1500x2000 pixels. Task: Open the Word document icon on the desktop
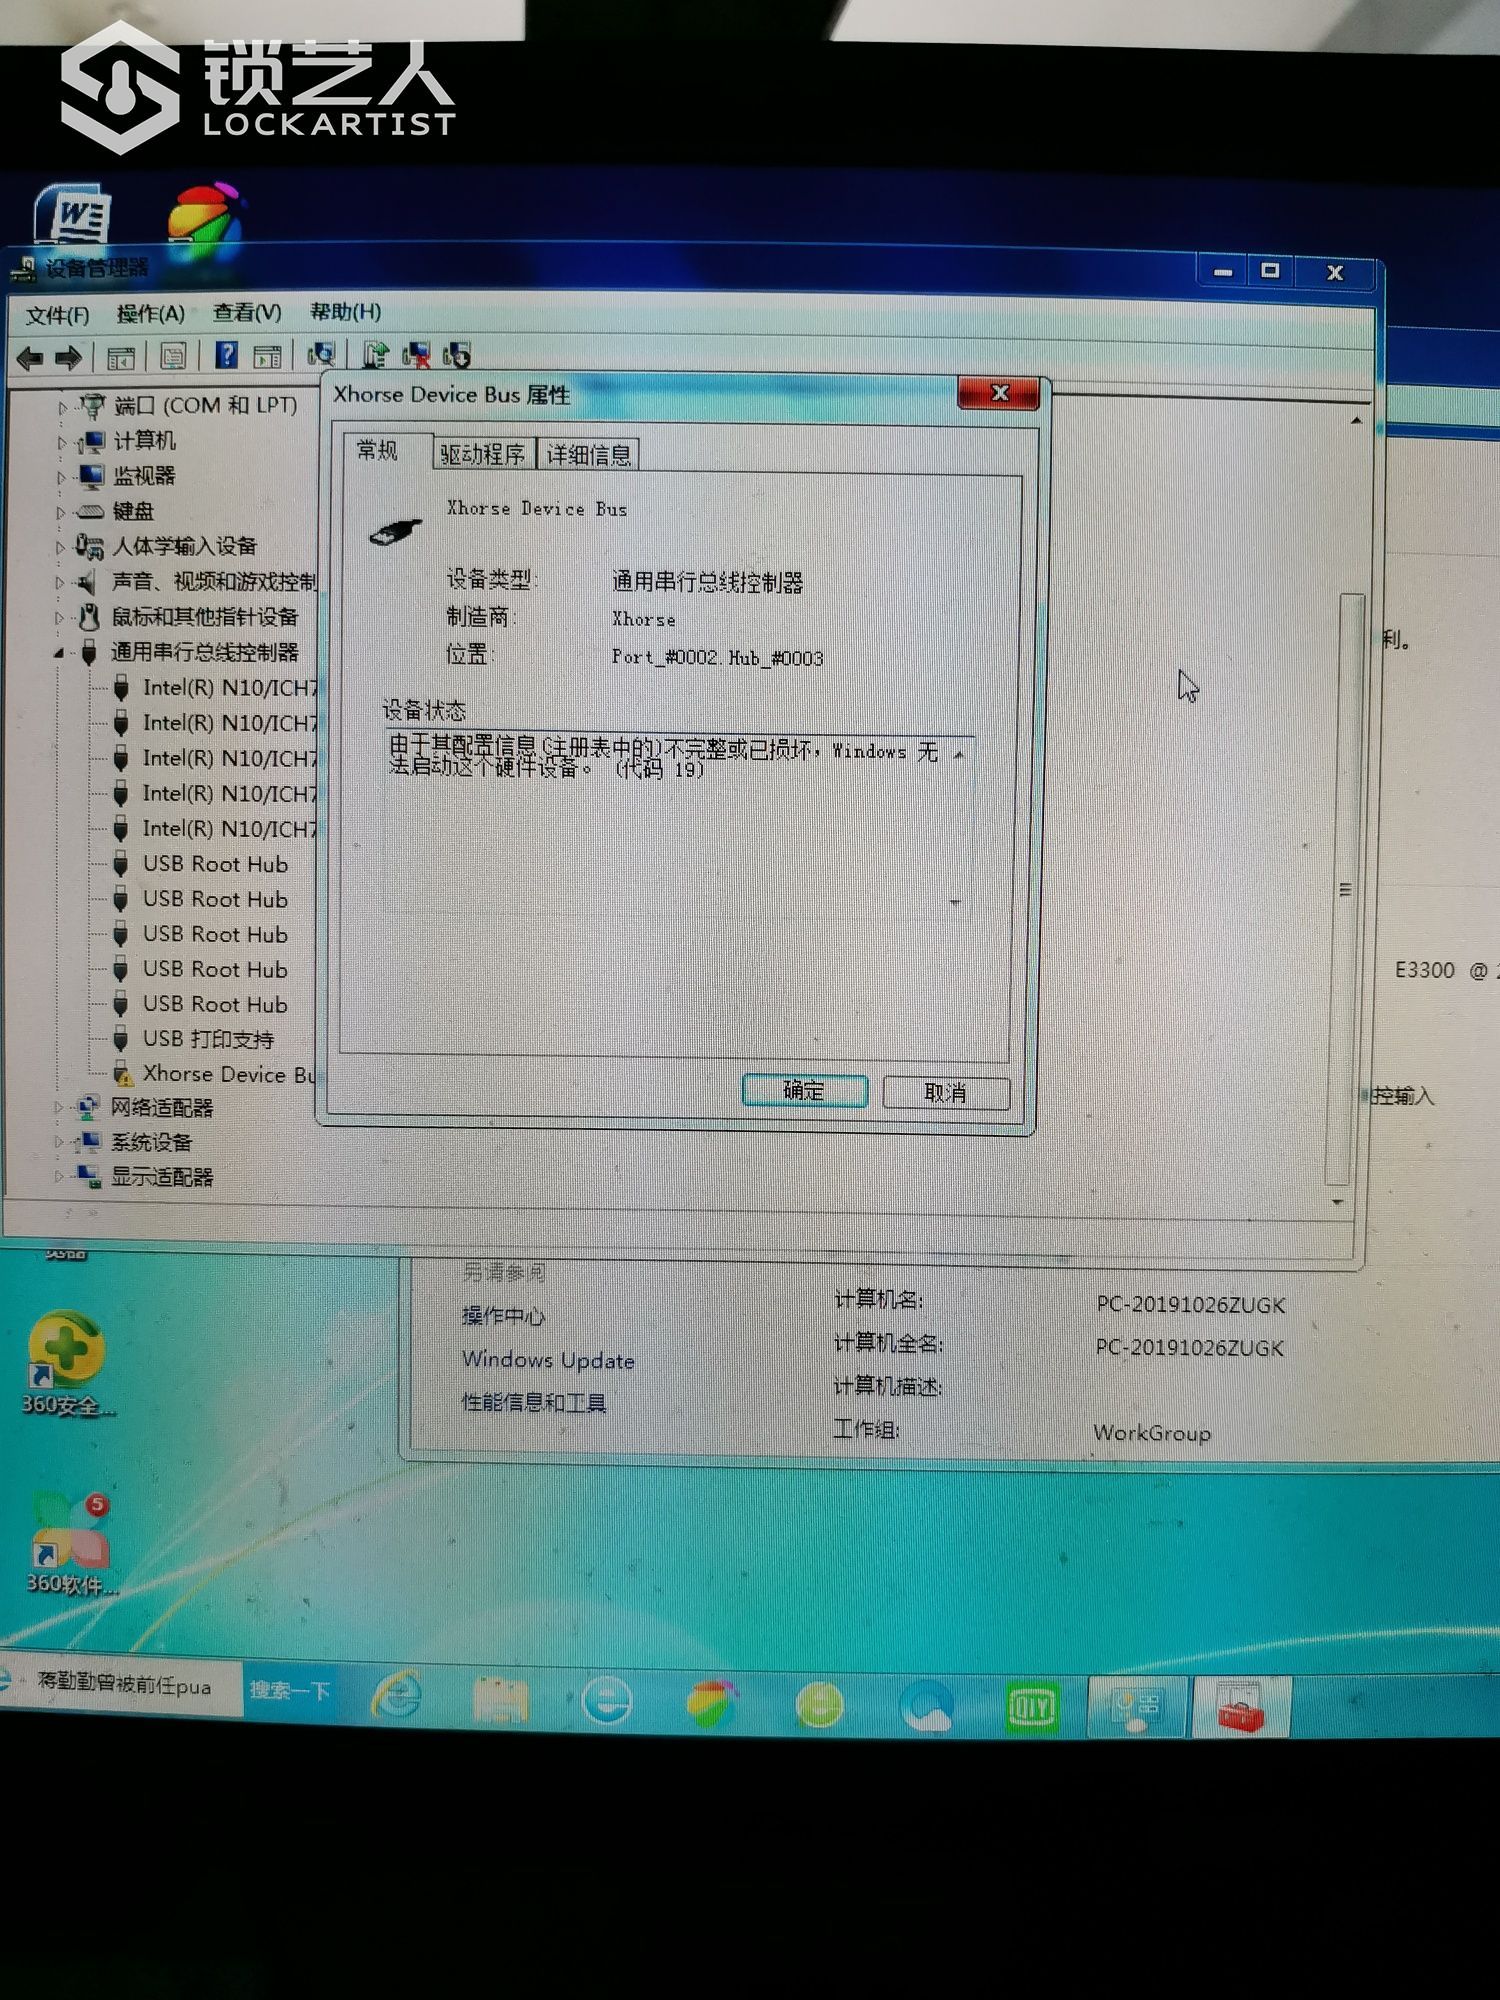[71, 213]
